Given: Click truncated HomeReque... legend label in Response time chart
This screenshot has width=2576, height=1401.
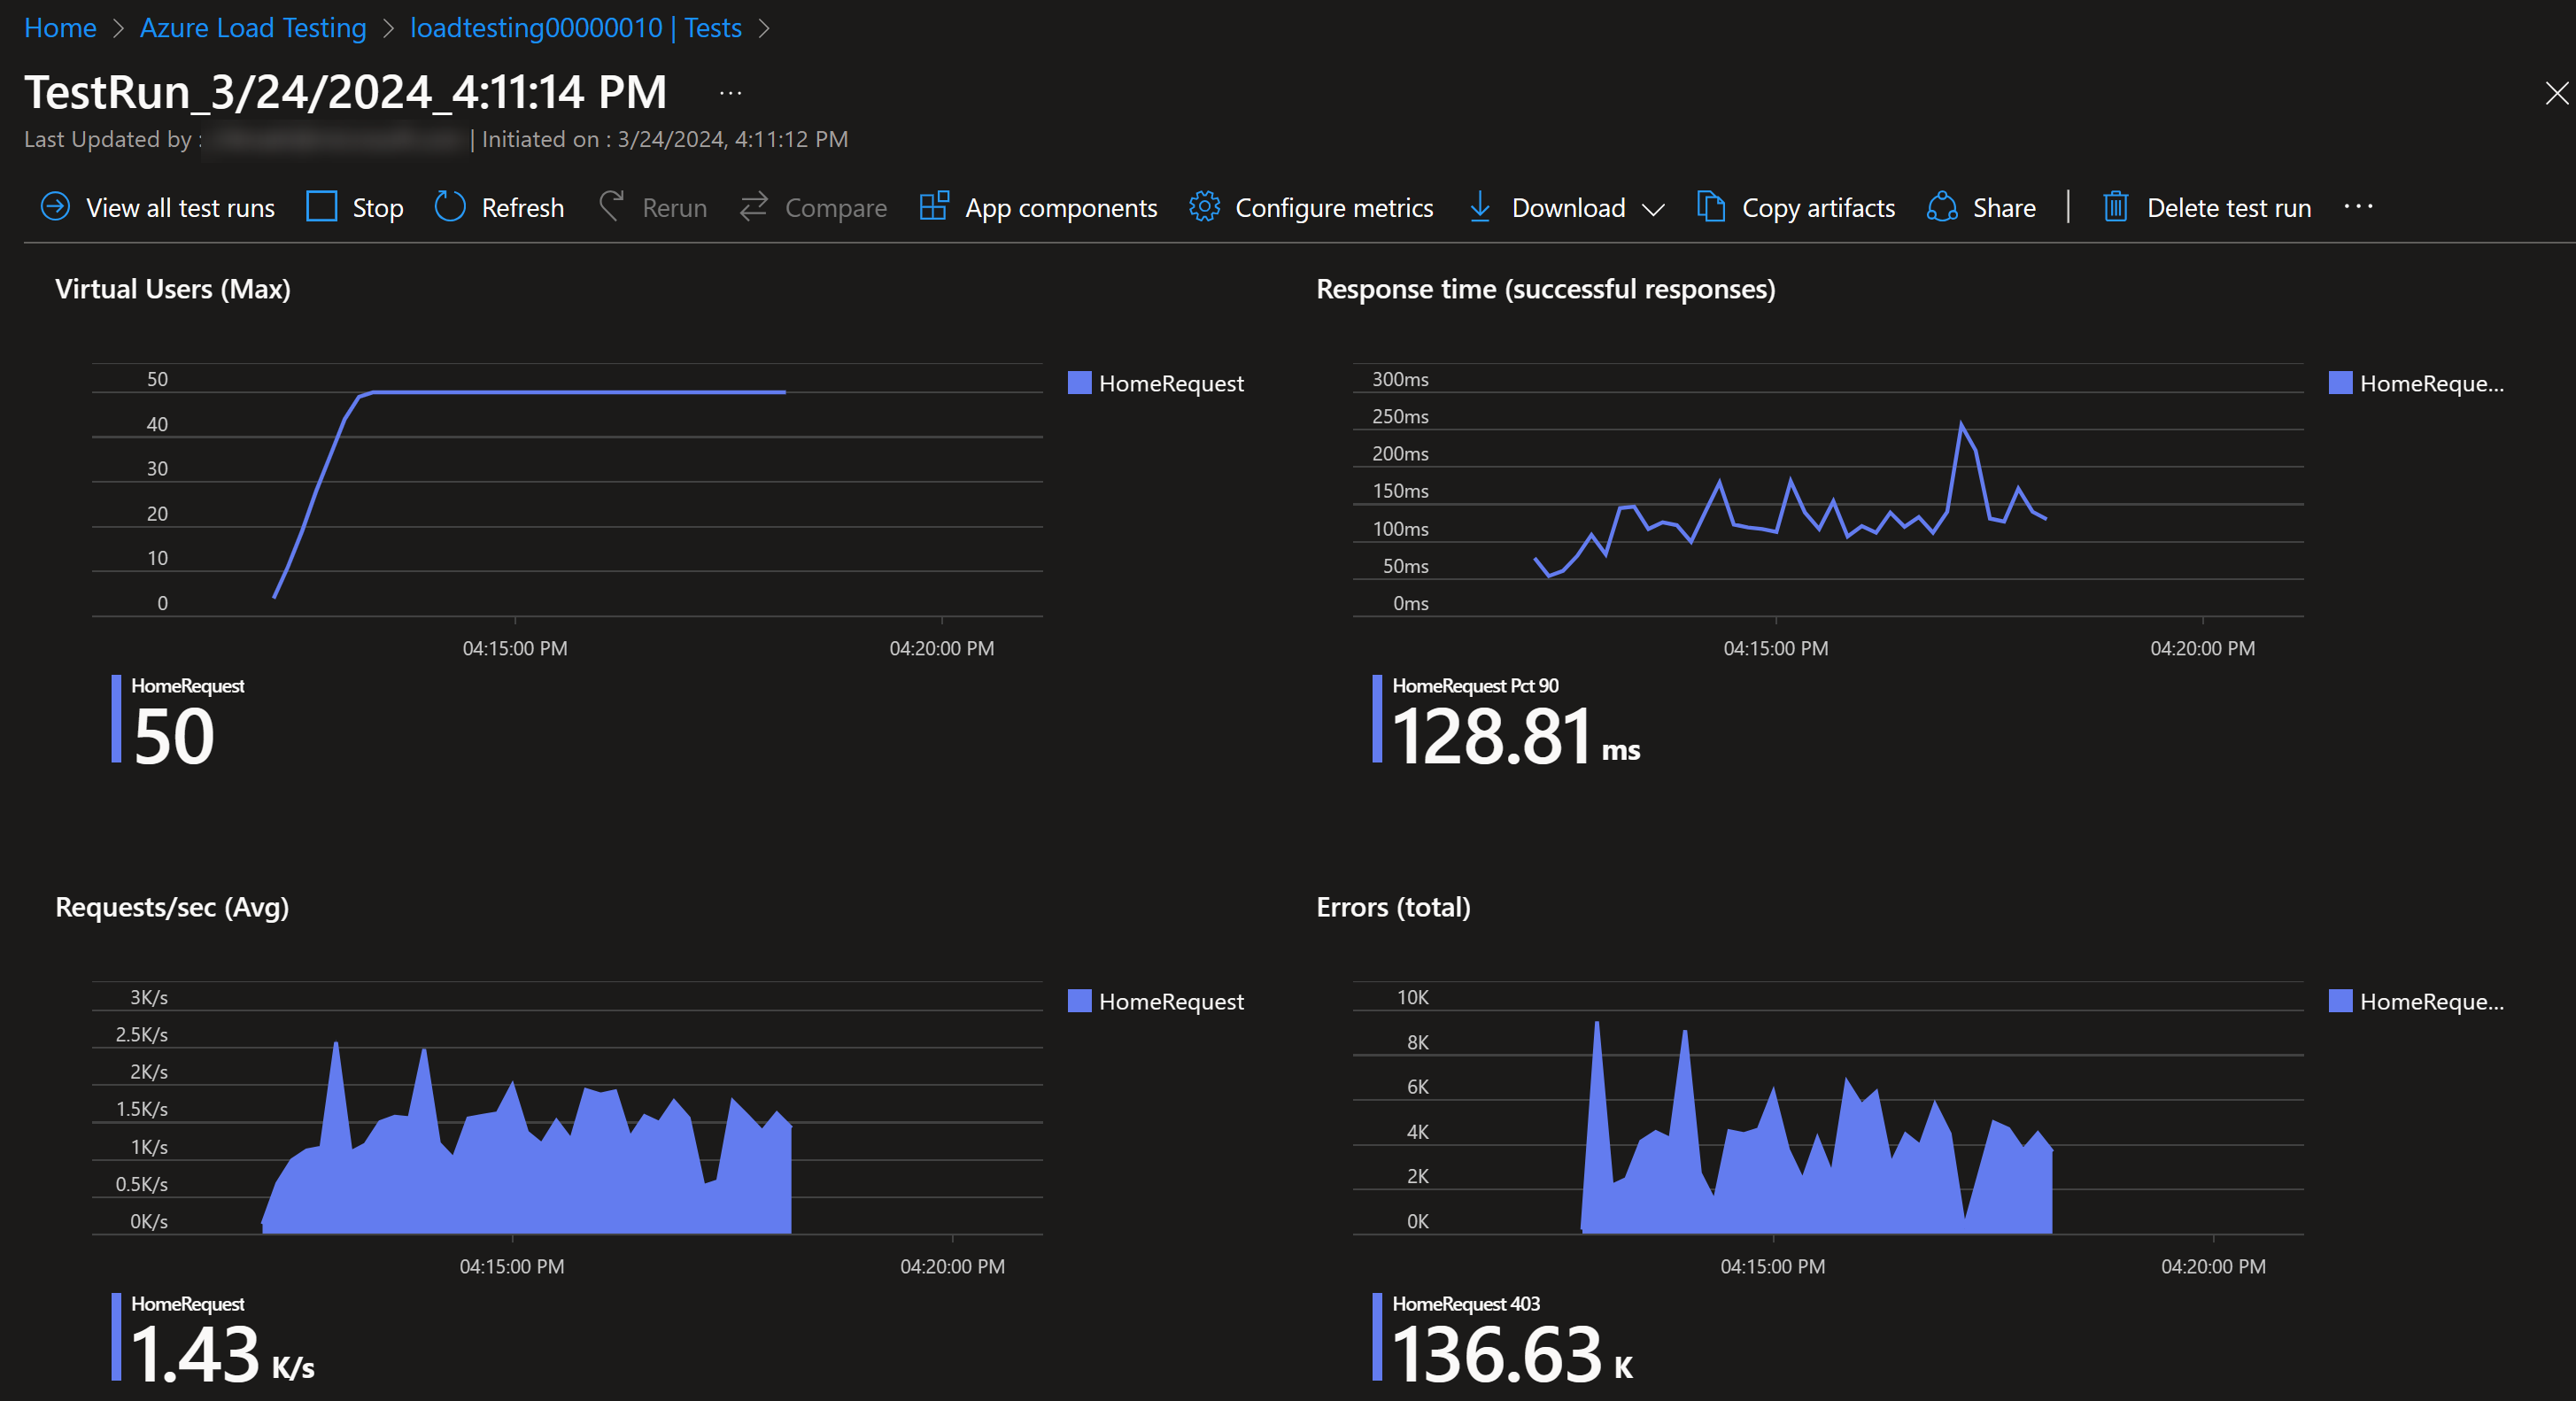Looking at the screenshot, I should click(x=2432, y=384).
